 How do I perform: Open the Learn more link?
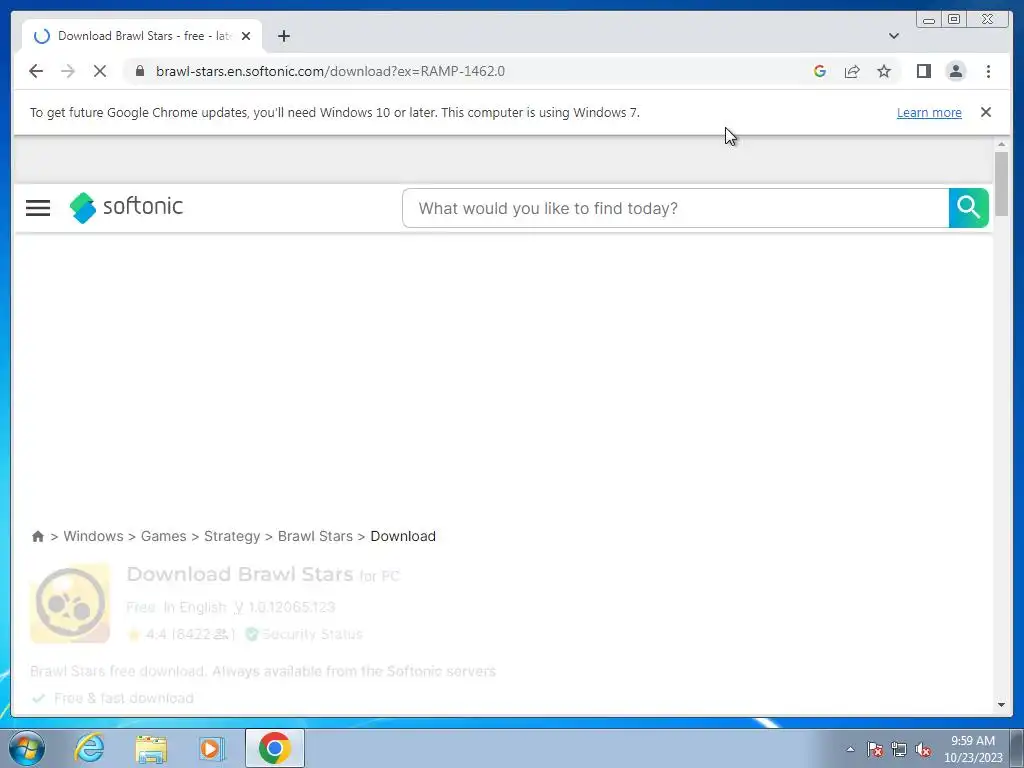coord(929,112)
